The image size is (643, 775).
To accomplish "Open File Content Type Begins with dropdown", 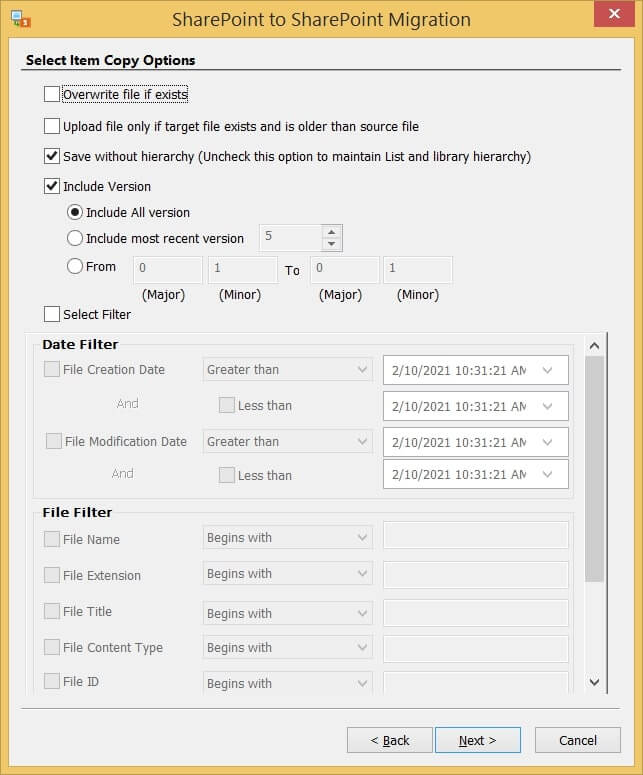I will [x=288, y=647].
